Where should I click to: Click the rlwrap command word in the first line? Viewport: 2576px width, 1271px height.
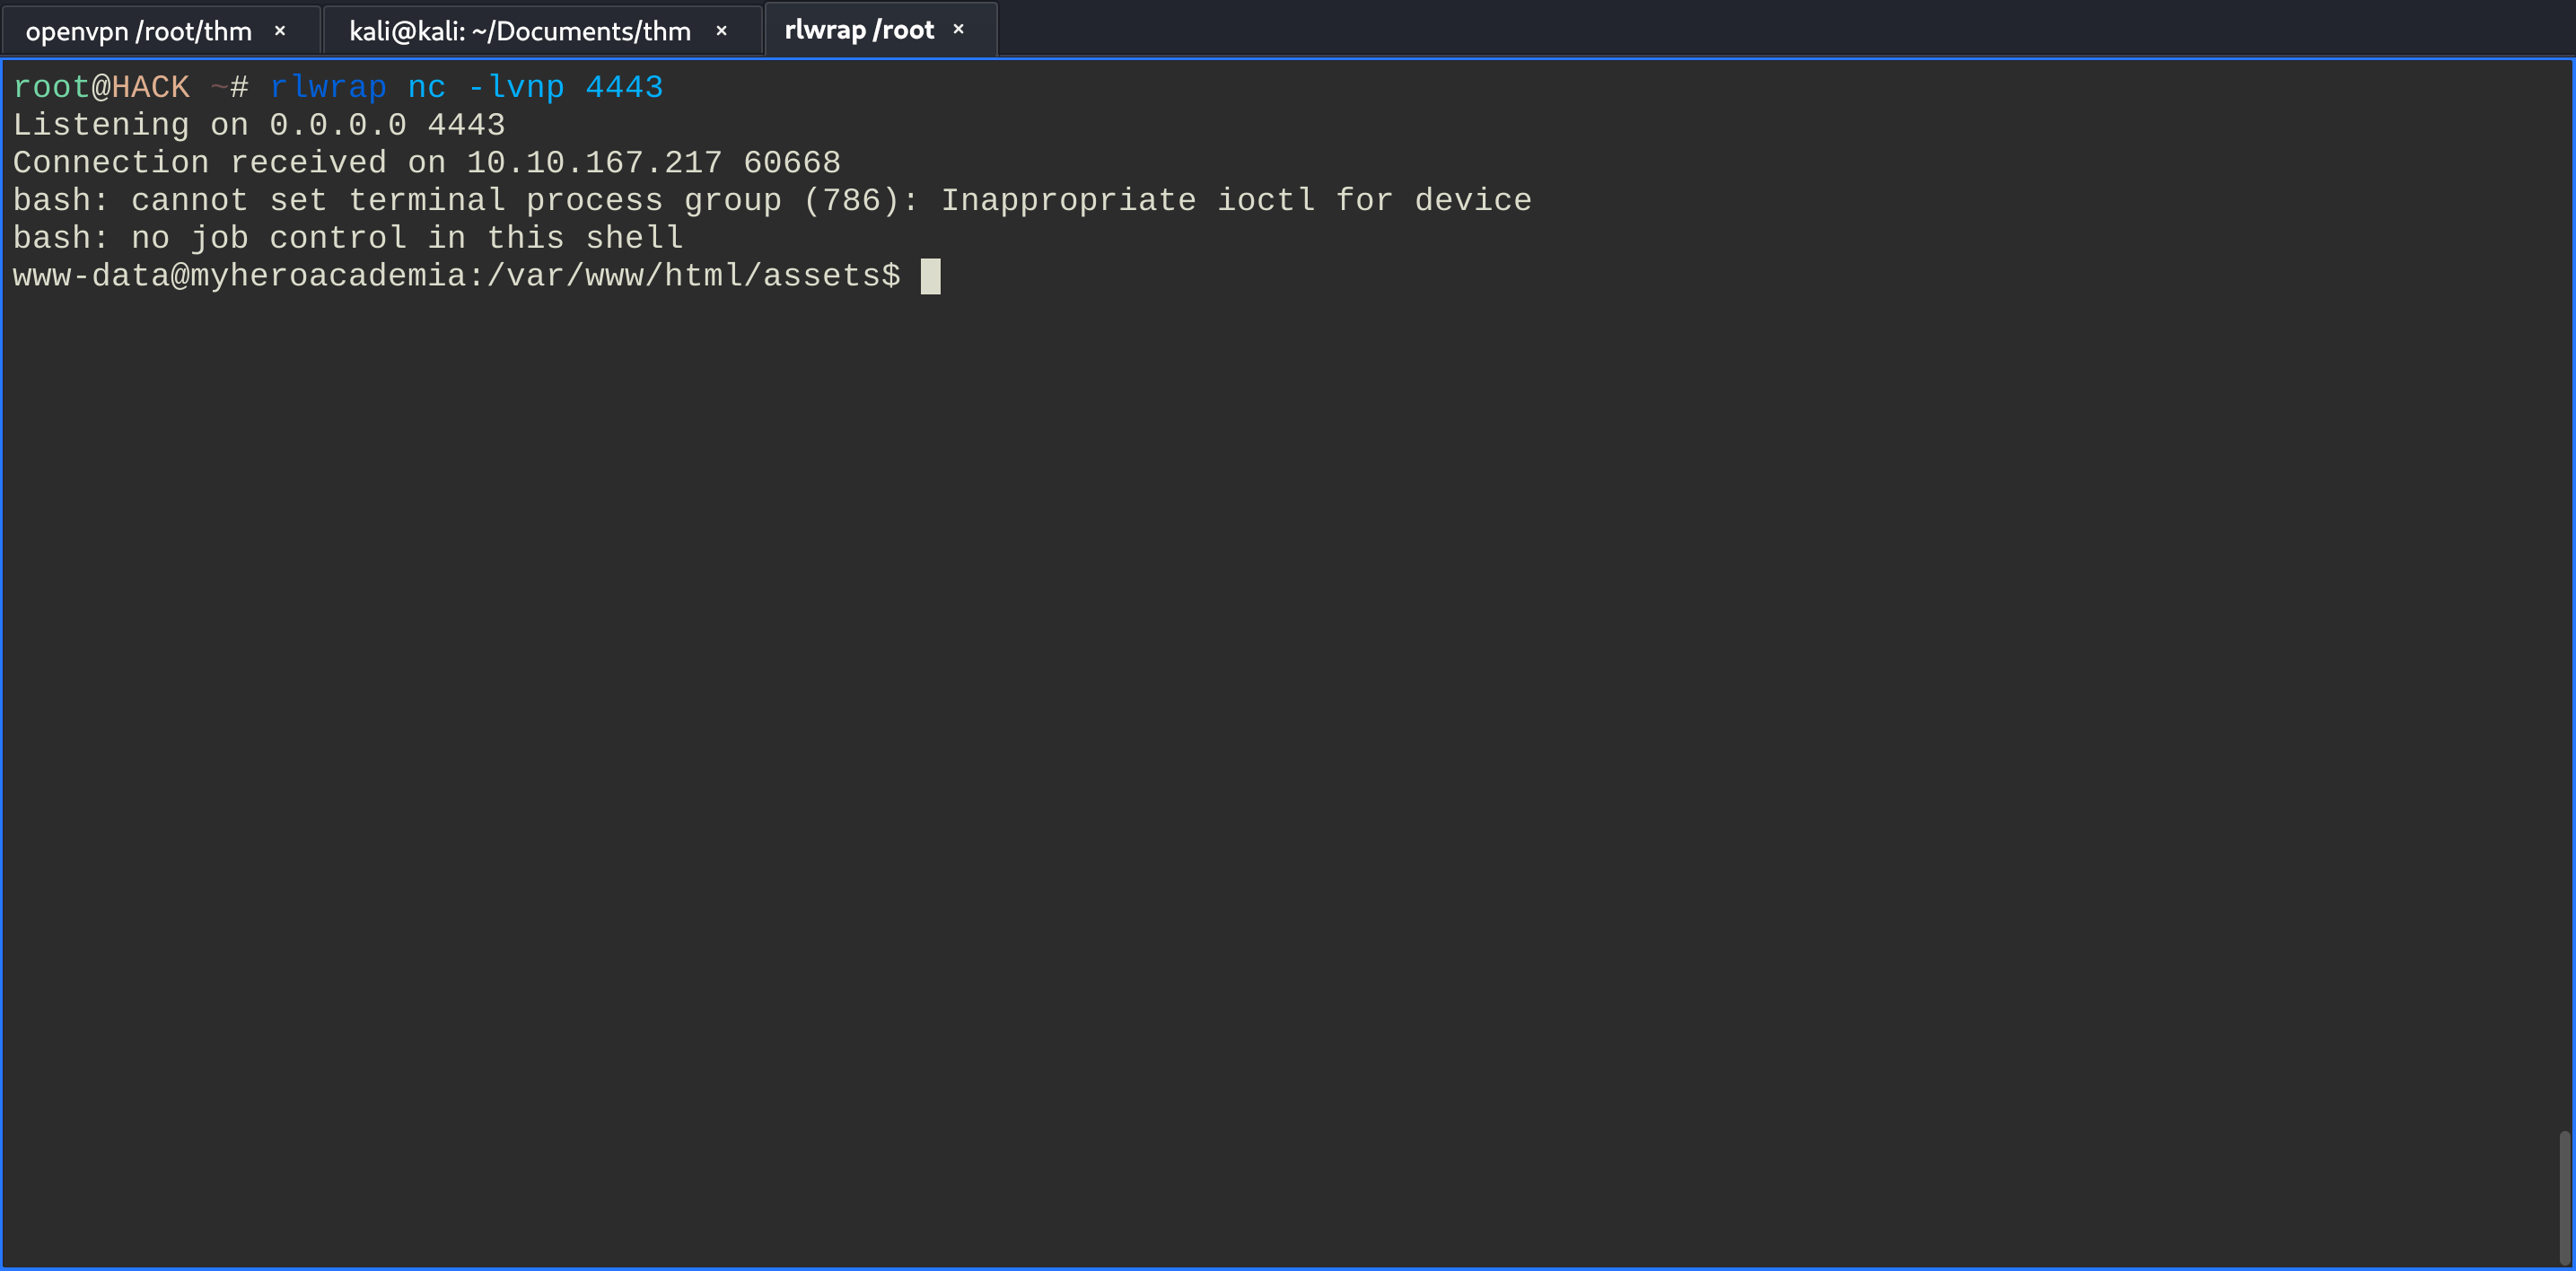(328, 87)
